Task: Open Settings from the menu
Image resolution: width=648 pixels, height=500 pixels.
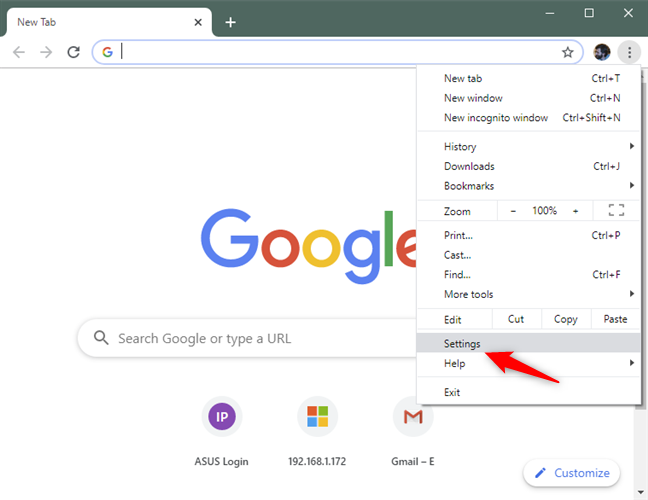Action: [x=529, y=343]
